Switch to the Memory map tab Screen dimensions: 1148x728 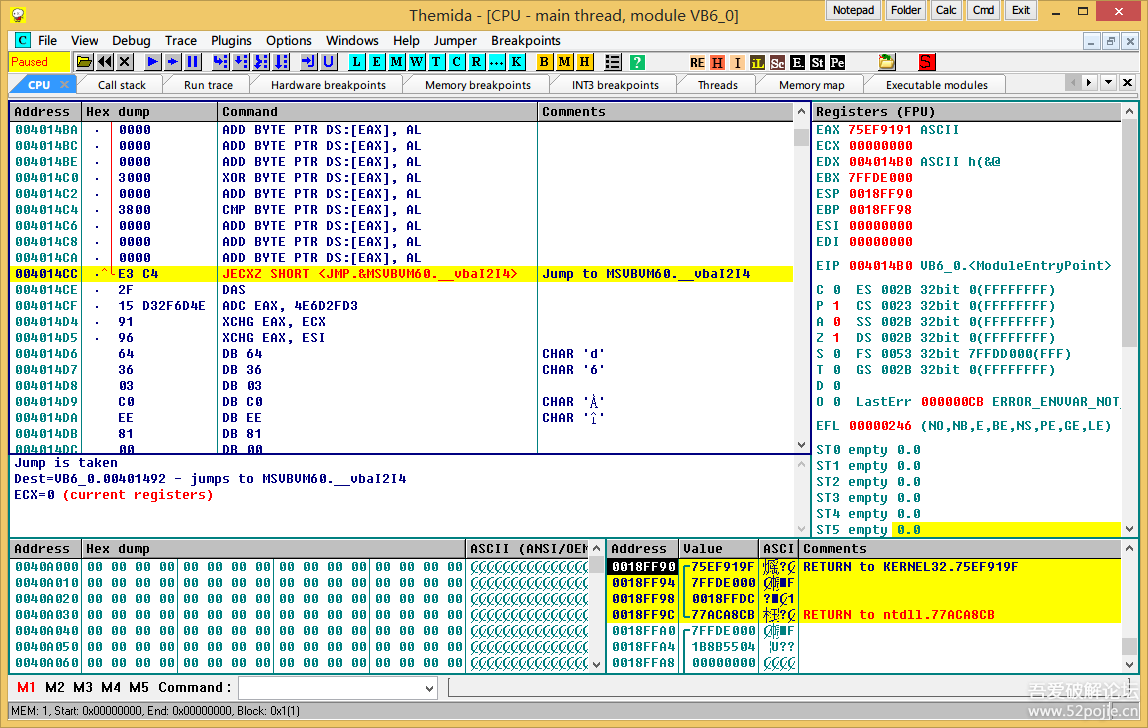click(811, 85)
